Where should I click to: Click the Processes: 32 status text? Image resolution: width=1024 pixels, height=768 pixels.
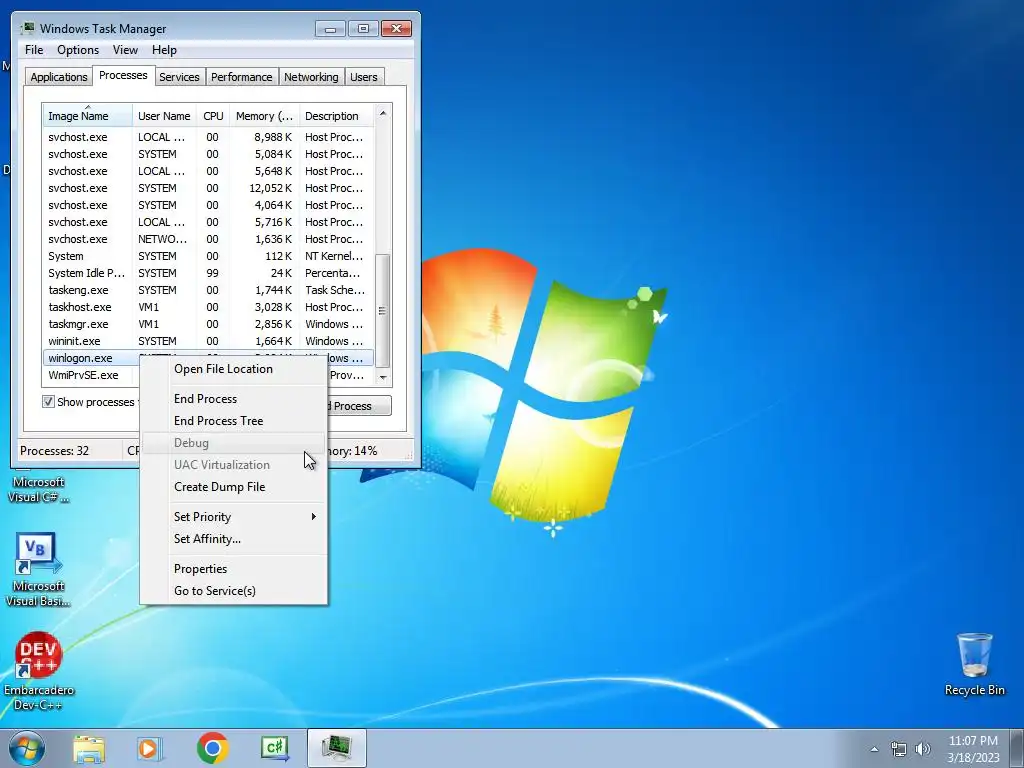coord(54,451)
